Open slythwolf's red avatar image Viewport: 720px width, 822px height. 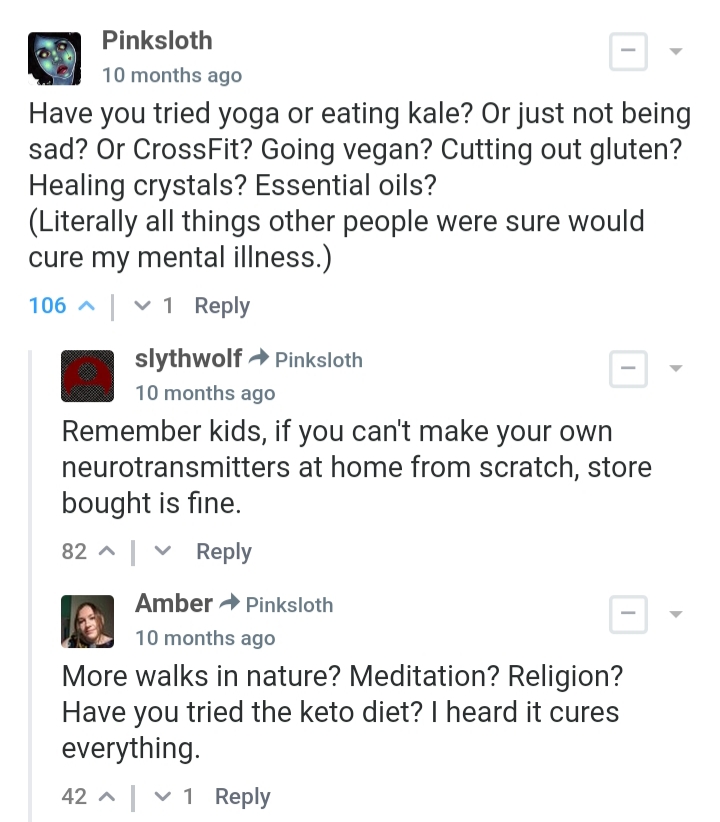(x=88, y=375)
